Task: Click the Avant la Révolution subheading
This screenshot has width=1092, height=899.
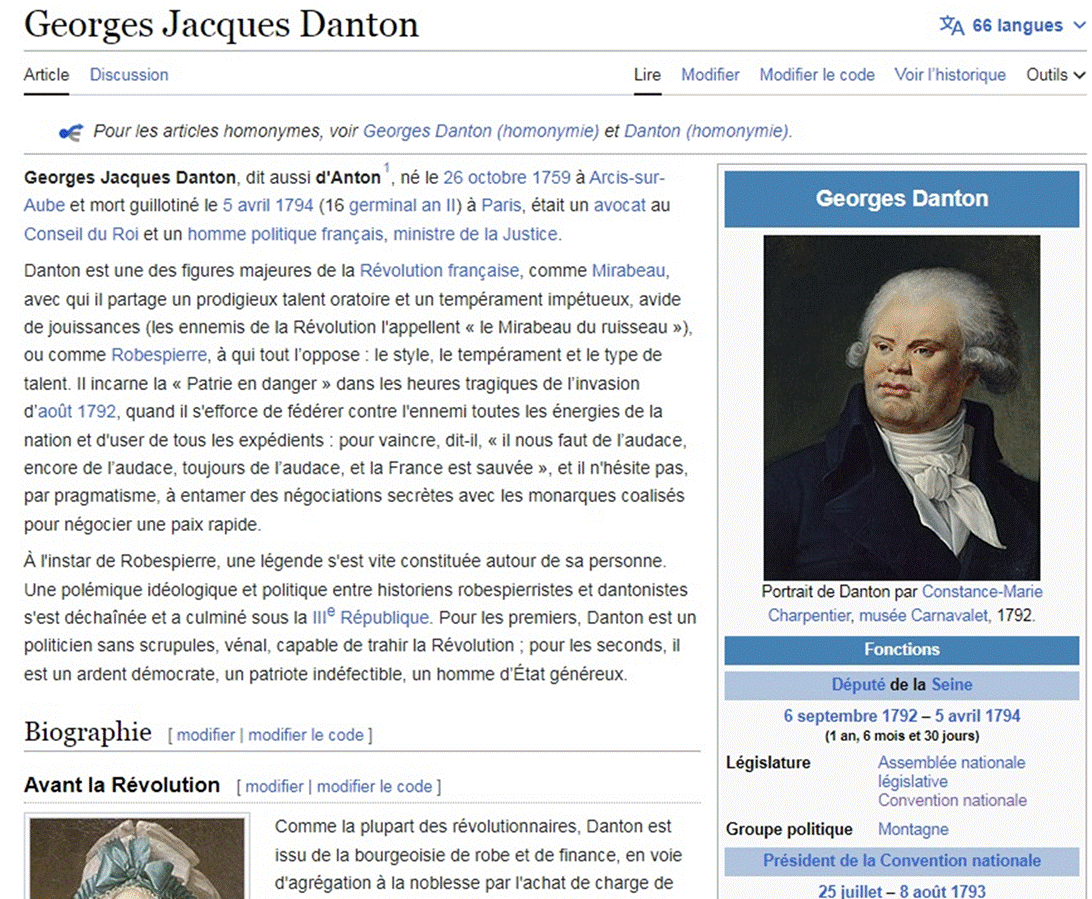Action: pos(122,785)
